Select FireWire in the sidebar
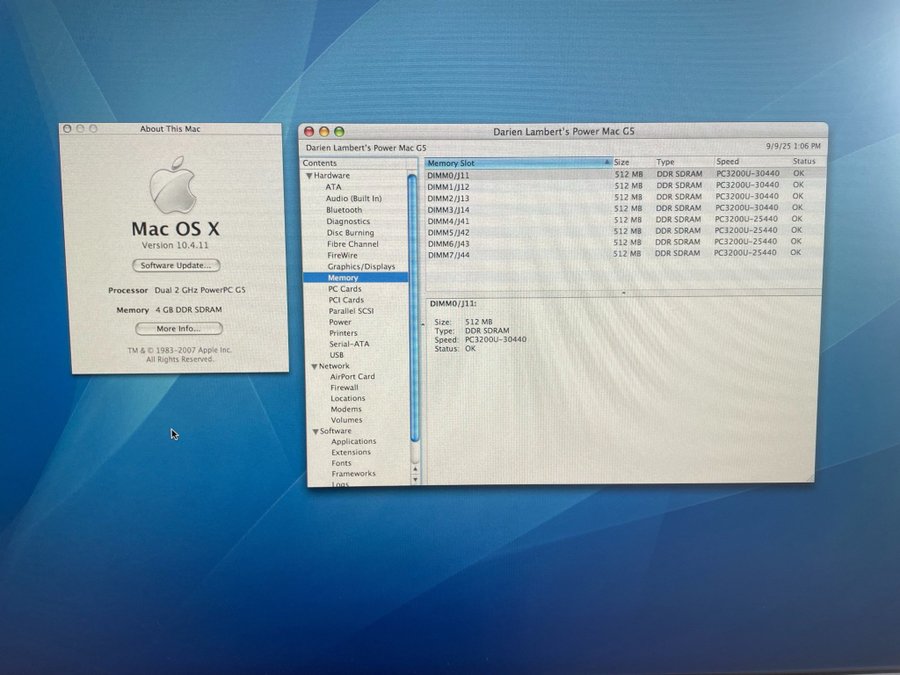Screen dimensions: 900x675 coord(342,255)
